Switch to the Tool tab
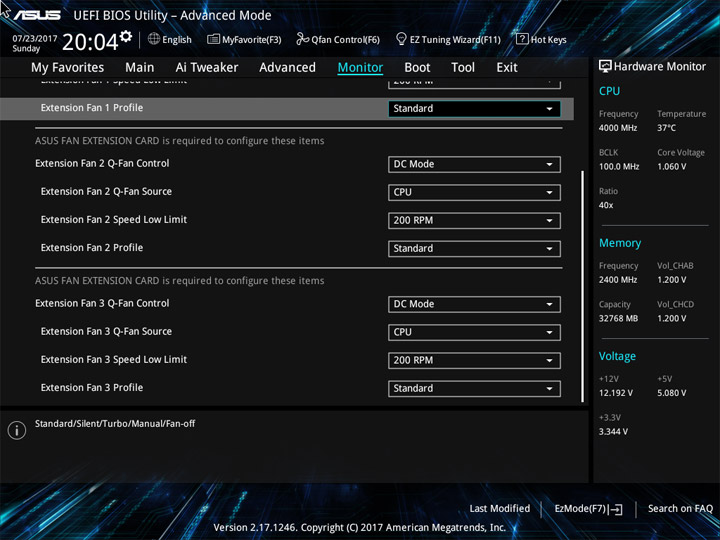Screen dimensions: 720x540 (x=463, y=68)
